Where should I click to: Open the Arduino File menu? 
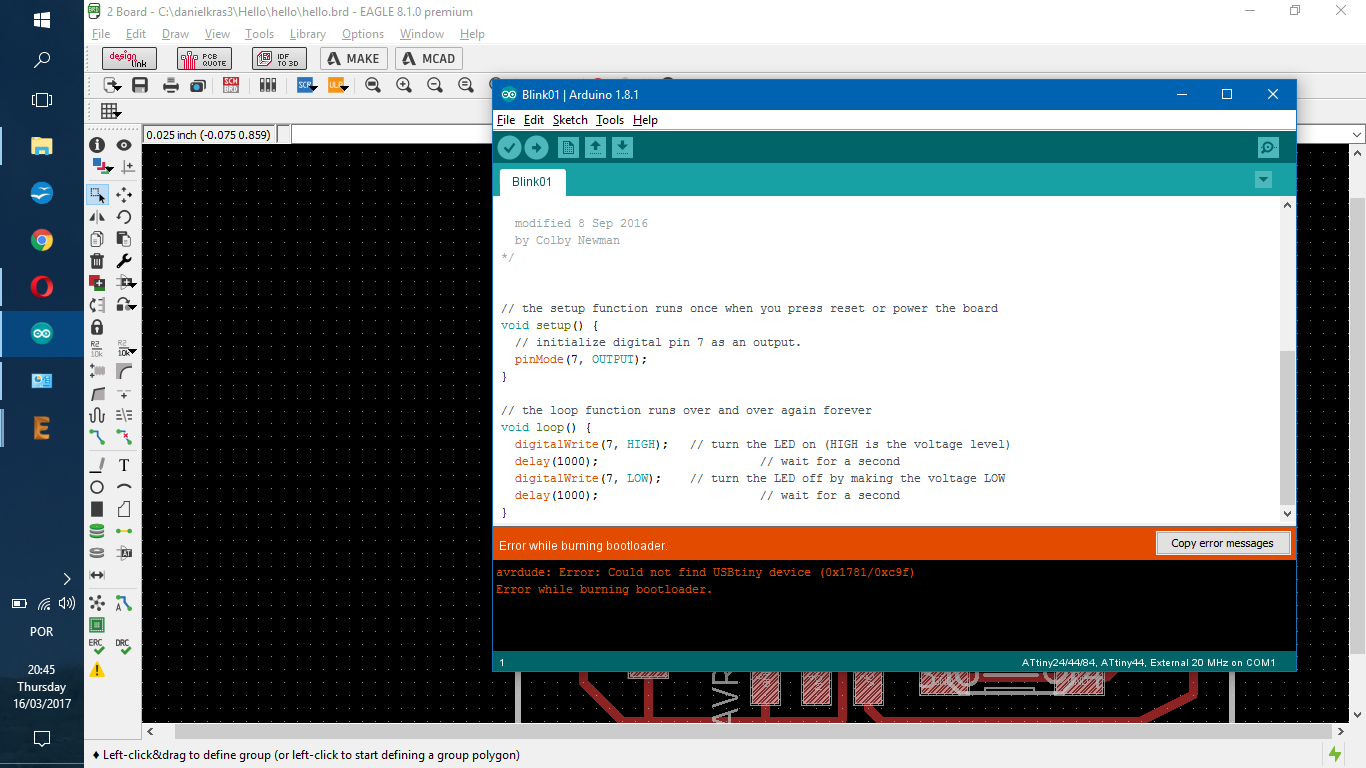point(506,120)
